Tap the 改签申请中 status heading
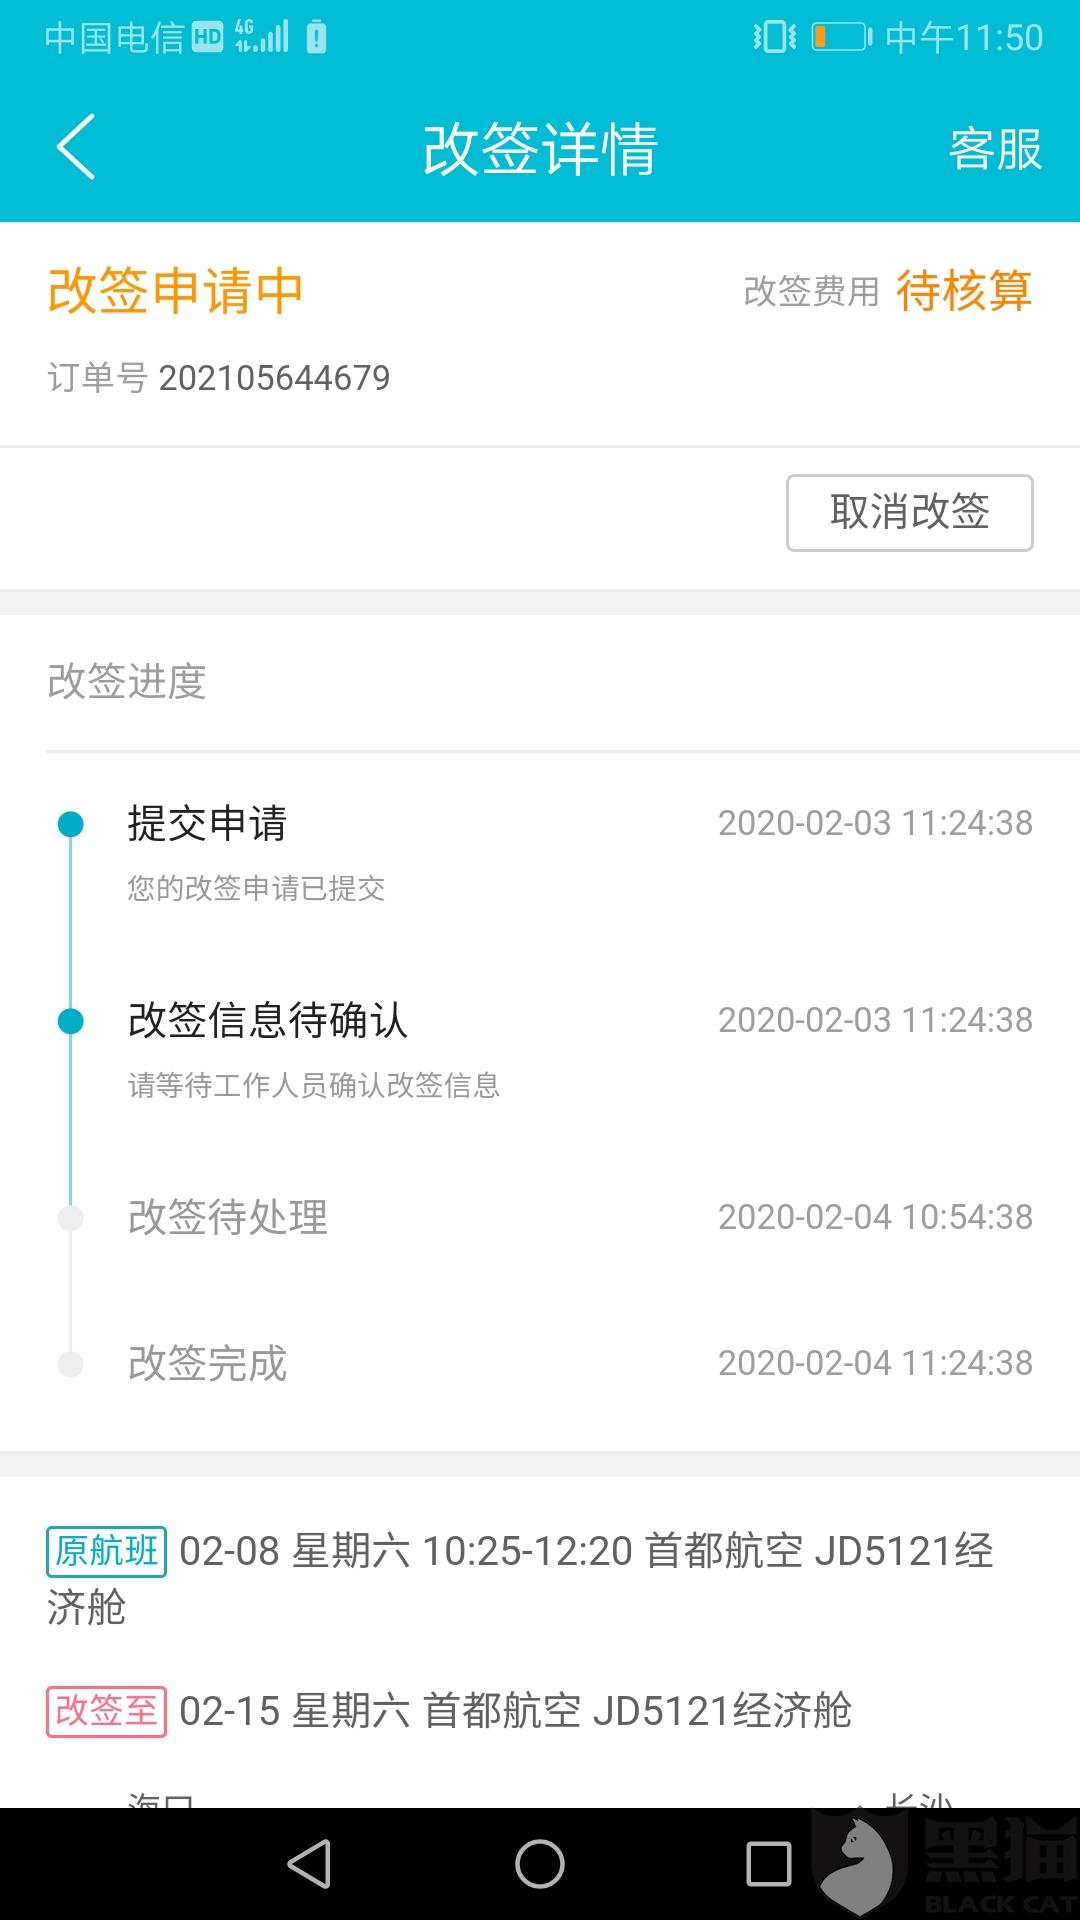 175,291
